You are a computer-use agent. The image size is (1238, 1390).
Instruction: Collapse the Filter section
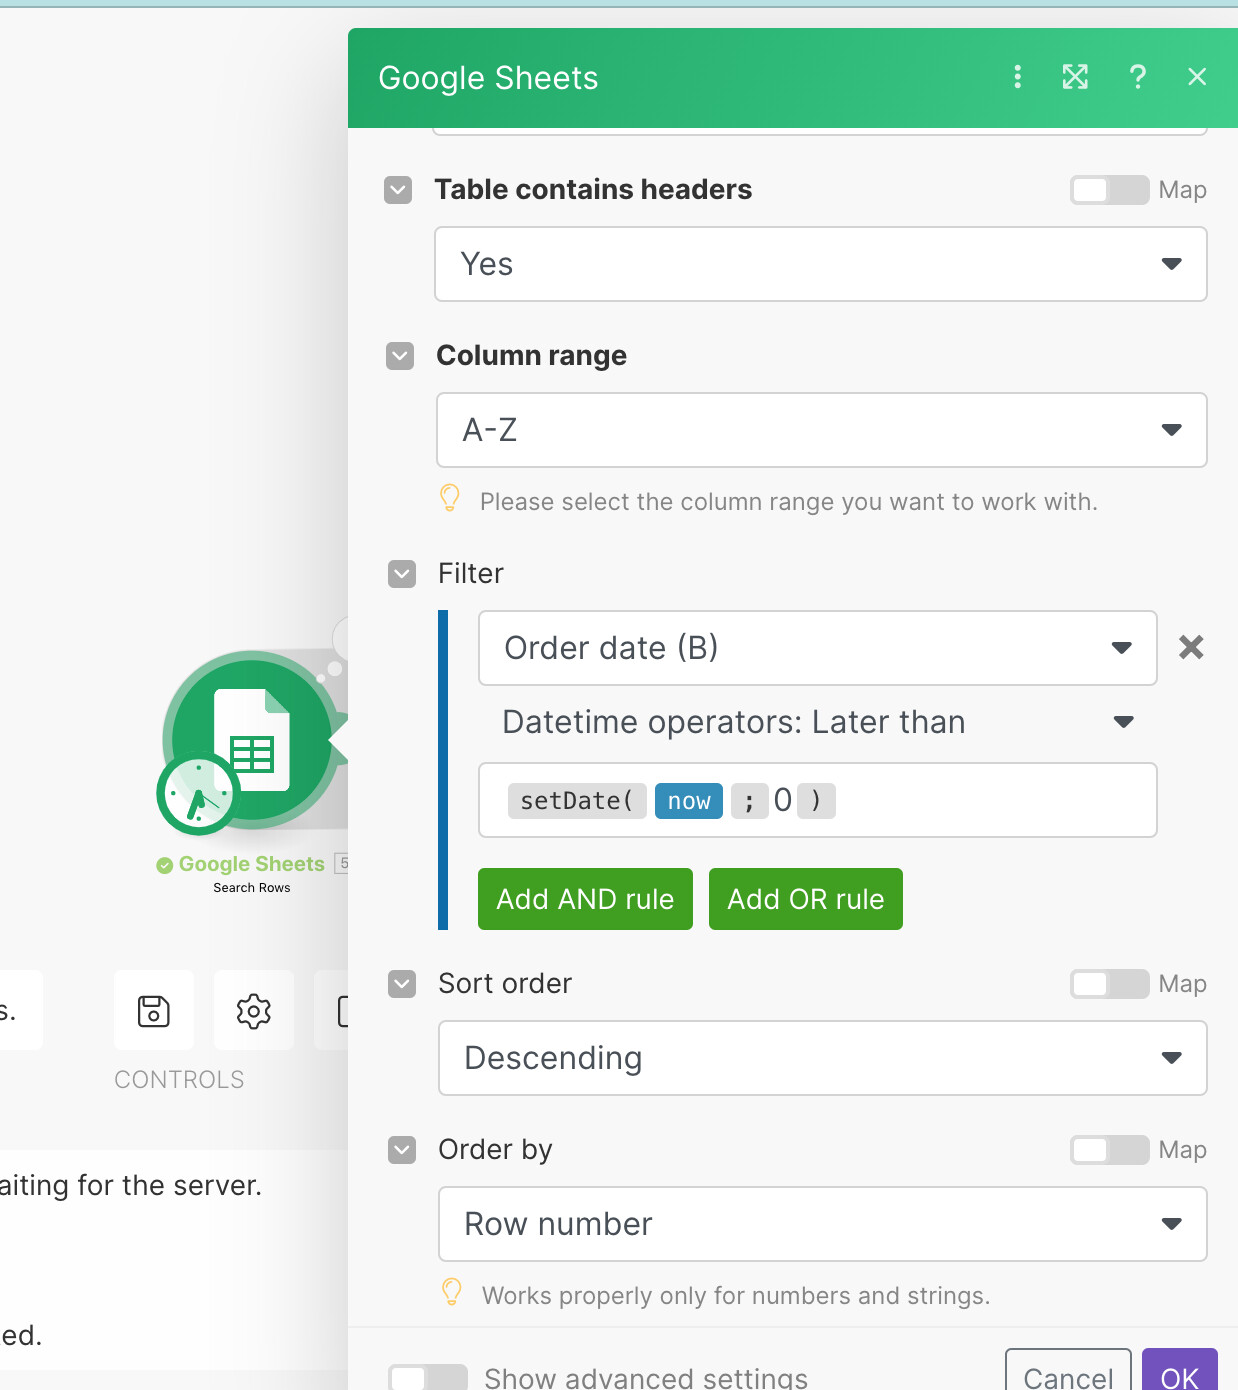(402, 574)
